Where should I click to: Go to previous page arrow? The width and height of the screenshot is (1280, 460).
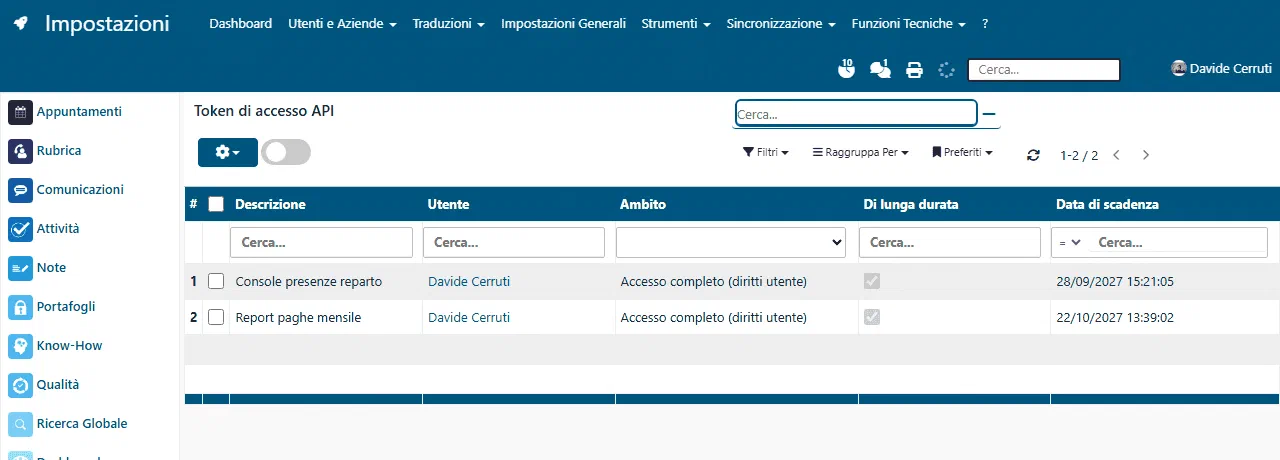(1116, 155)
